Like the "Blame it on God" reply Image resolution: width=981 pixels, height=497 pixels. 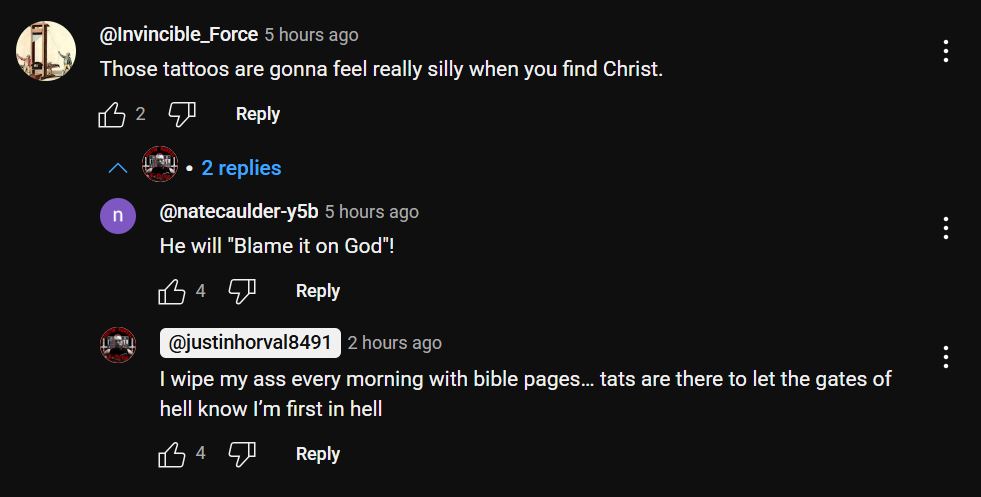[x=172, y=292]
